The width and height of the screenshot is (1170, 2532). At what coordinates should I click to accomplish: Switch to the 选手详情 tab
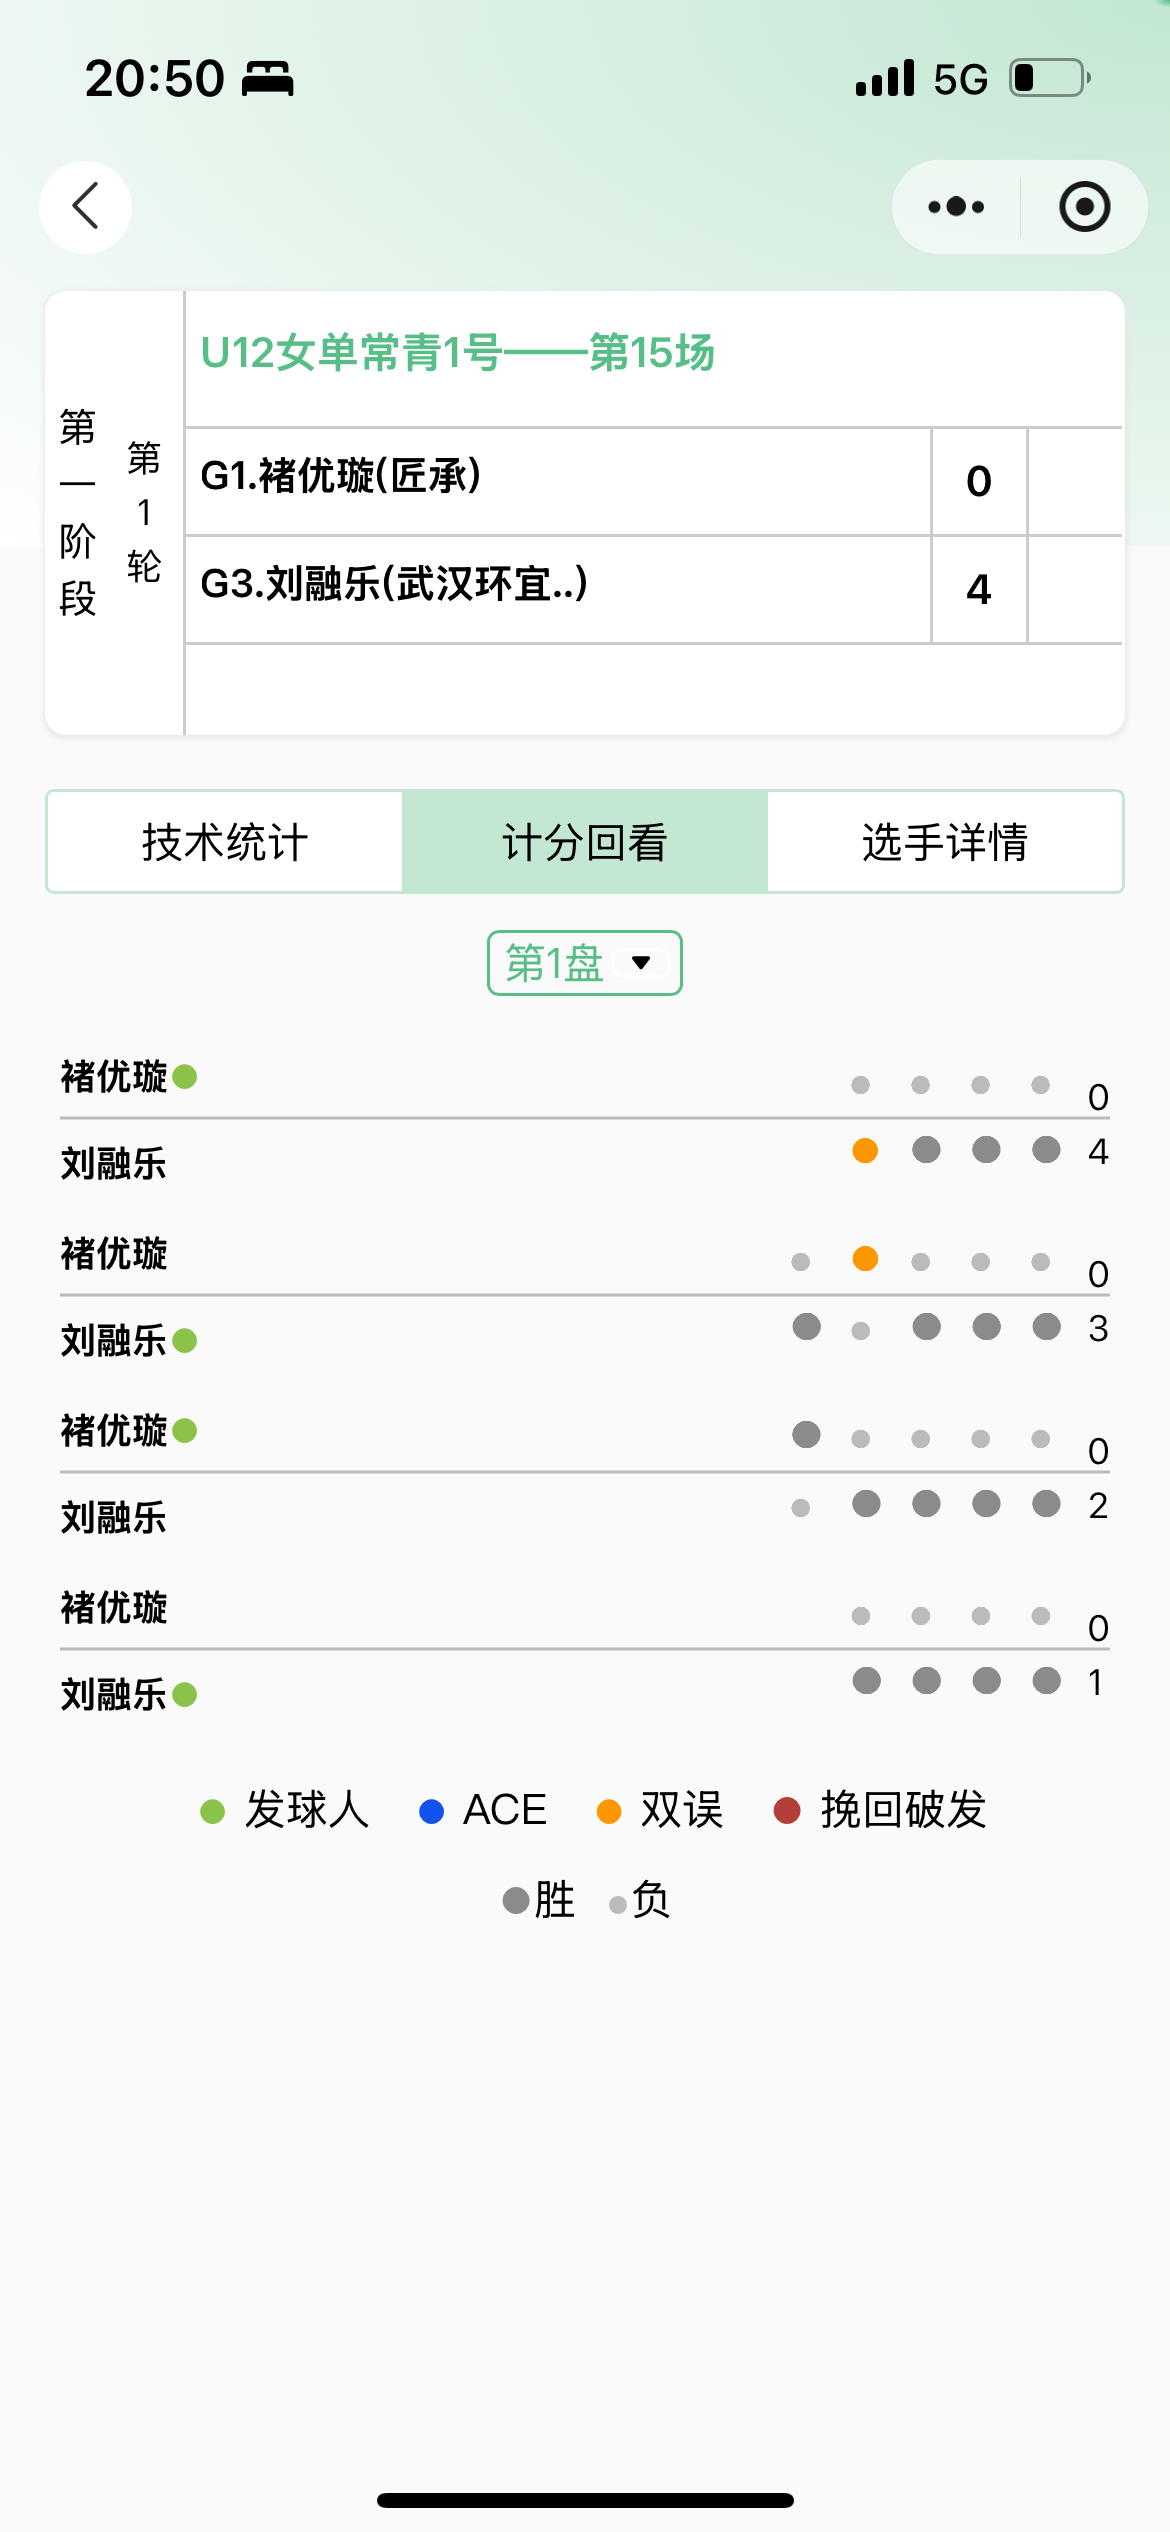pyautogui.click(x=945, y=842)
